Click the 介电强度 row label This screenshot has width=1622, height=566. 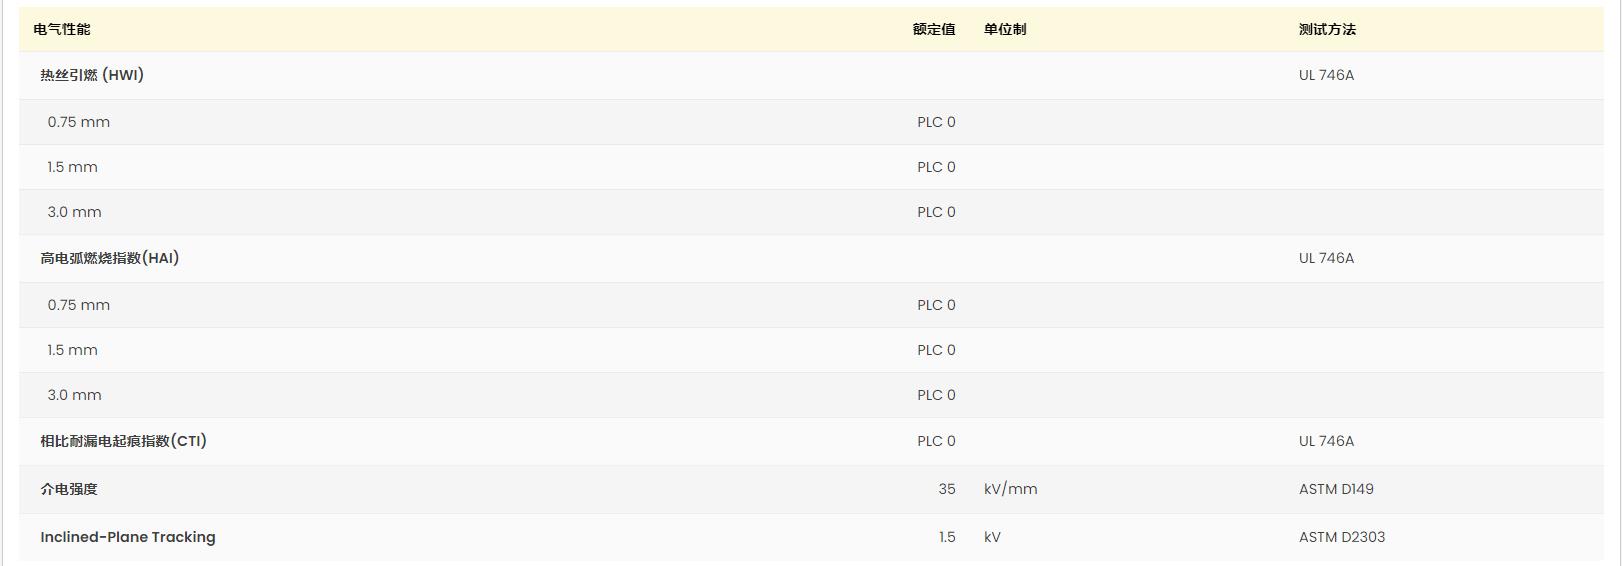click(69, 489)
